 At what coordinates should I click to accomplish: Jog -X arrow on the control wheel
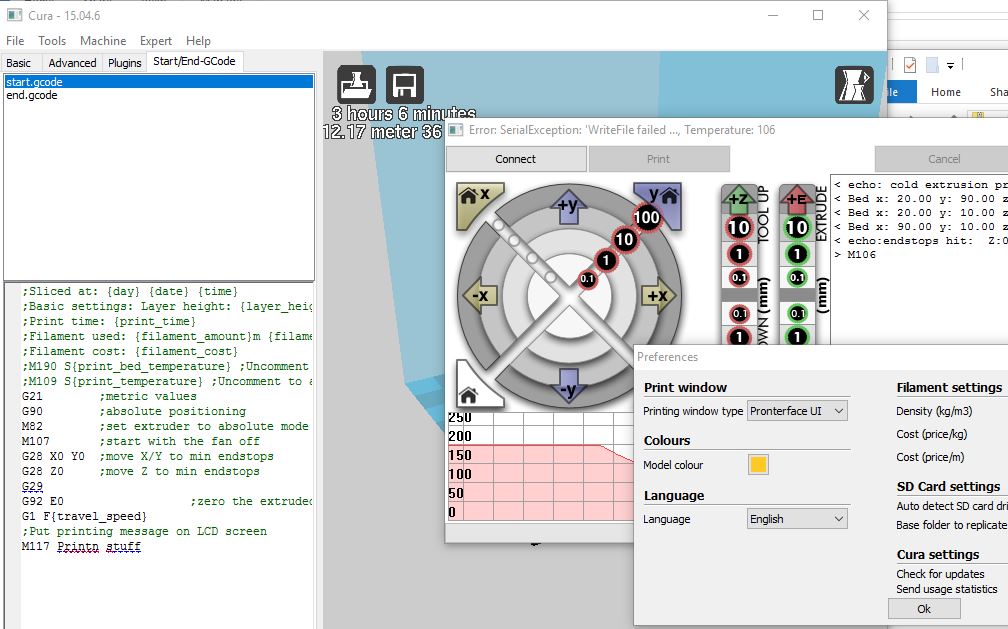[480, 295]
